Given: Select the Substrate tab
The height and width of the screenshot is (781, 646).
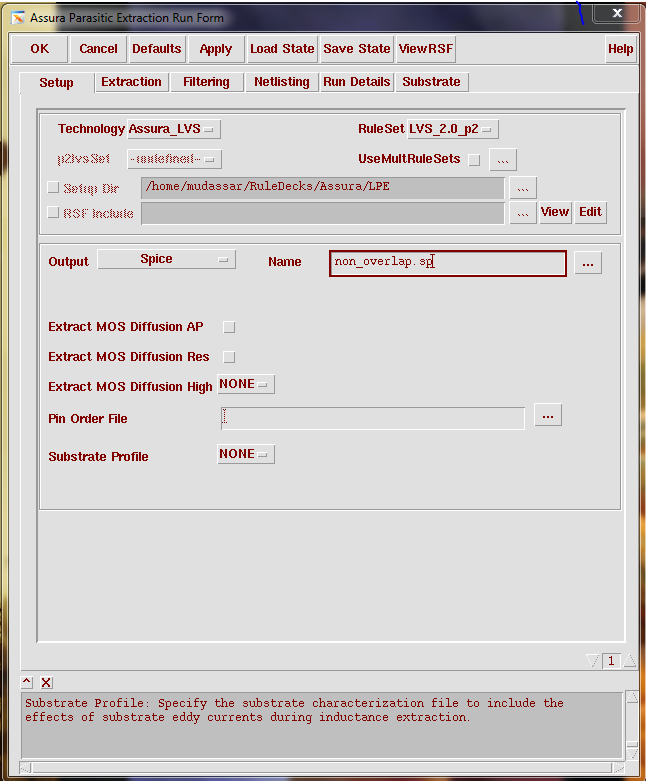Looking at the screenshot, I should click(x=431, y=82).
